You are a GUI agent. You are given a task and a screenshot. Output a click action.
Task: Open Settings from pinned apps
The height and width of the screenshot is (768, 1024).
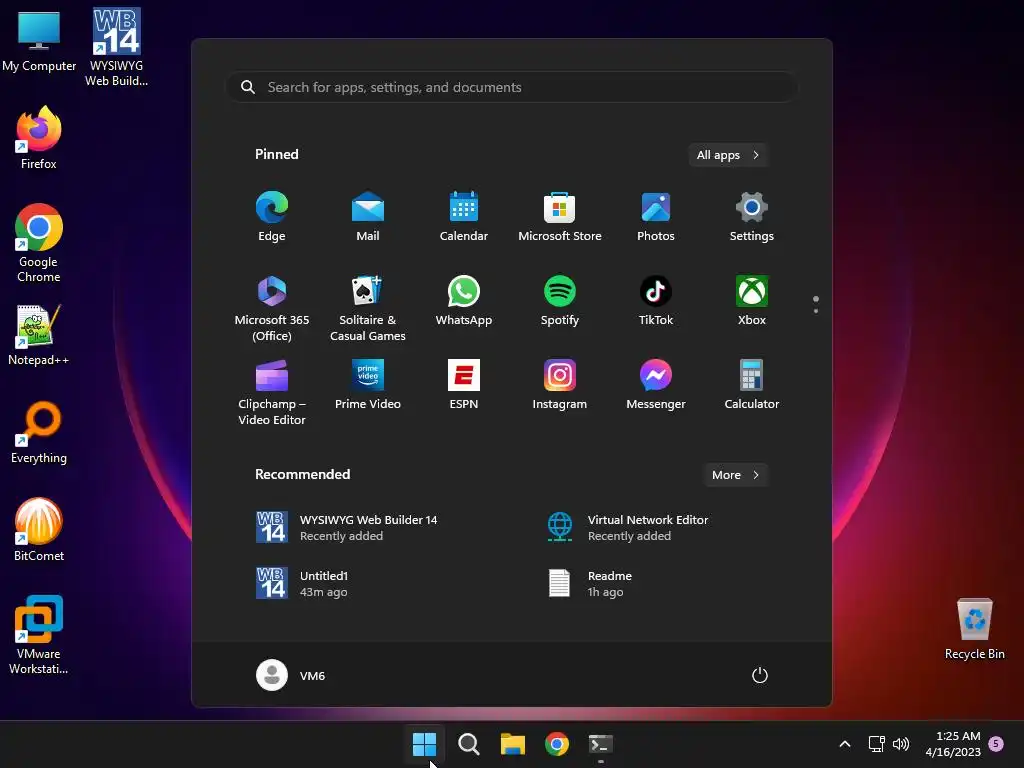(752, 217)
